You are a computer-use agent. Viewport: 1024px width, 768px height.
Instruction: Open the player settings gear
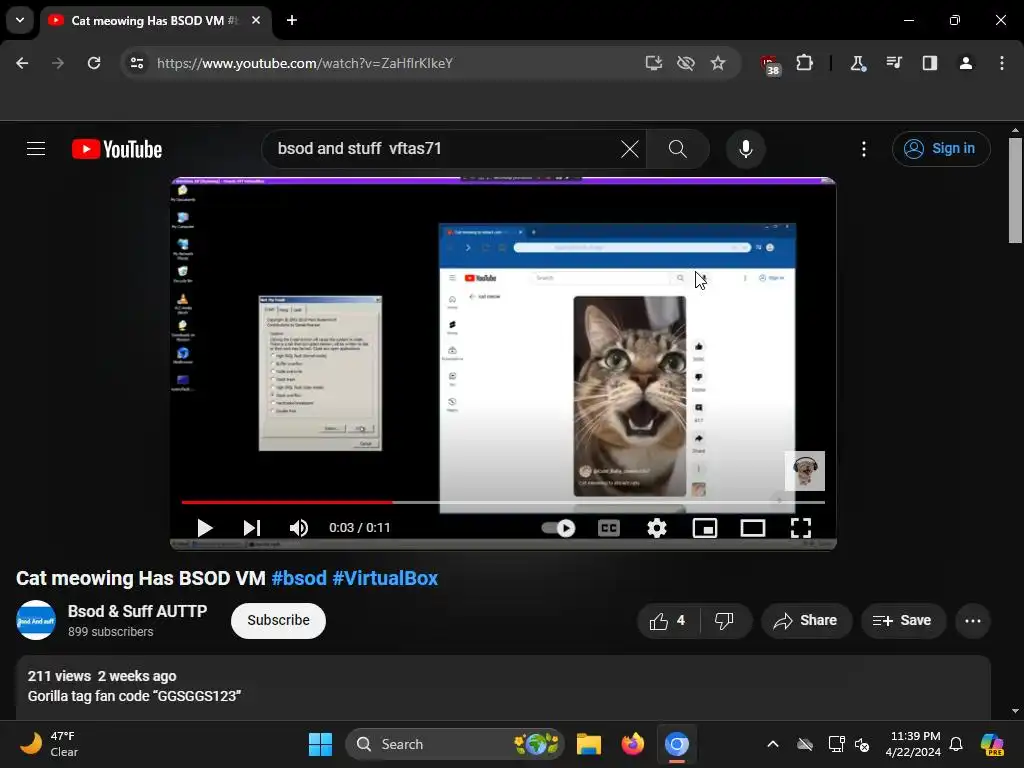[x=656, y=528]
